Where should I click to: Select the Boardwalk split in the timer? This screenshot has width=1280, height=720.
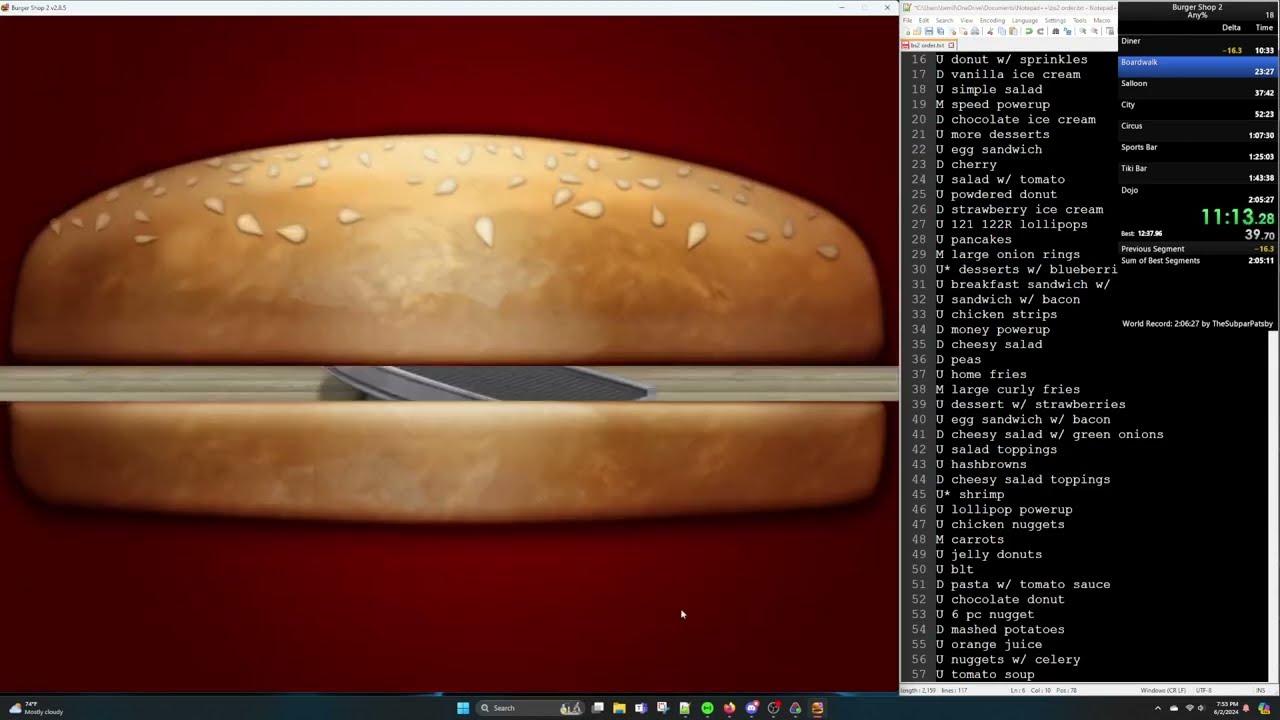point(1198,66)
